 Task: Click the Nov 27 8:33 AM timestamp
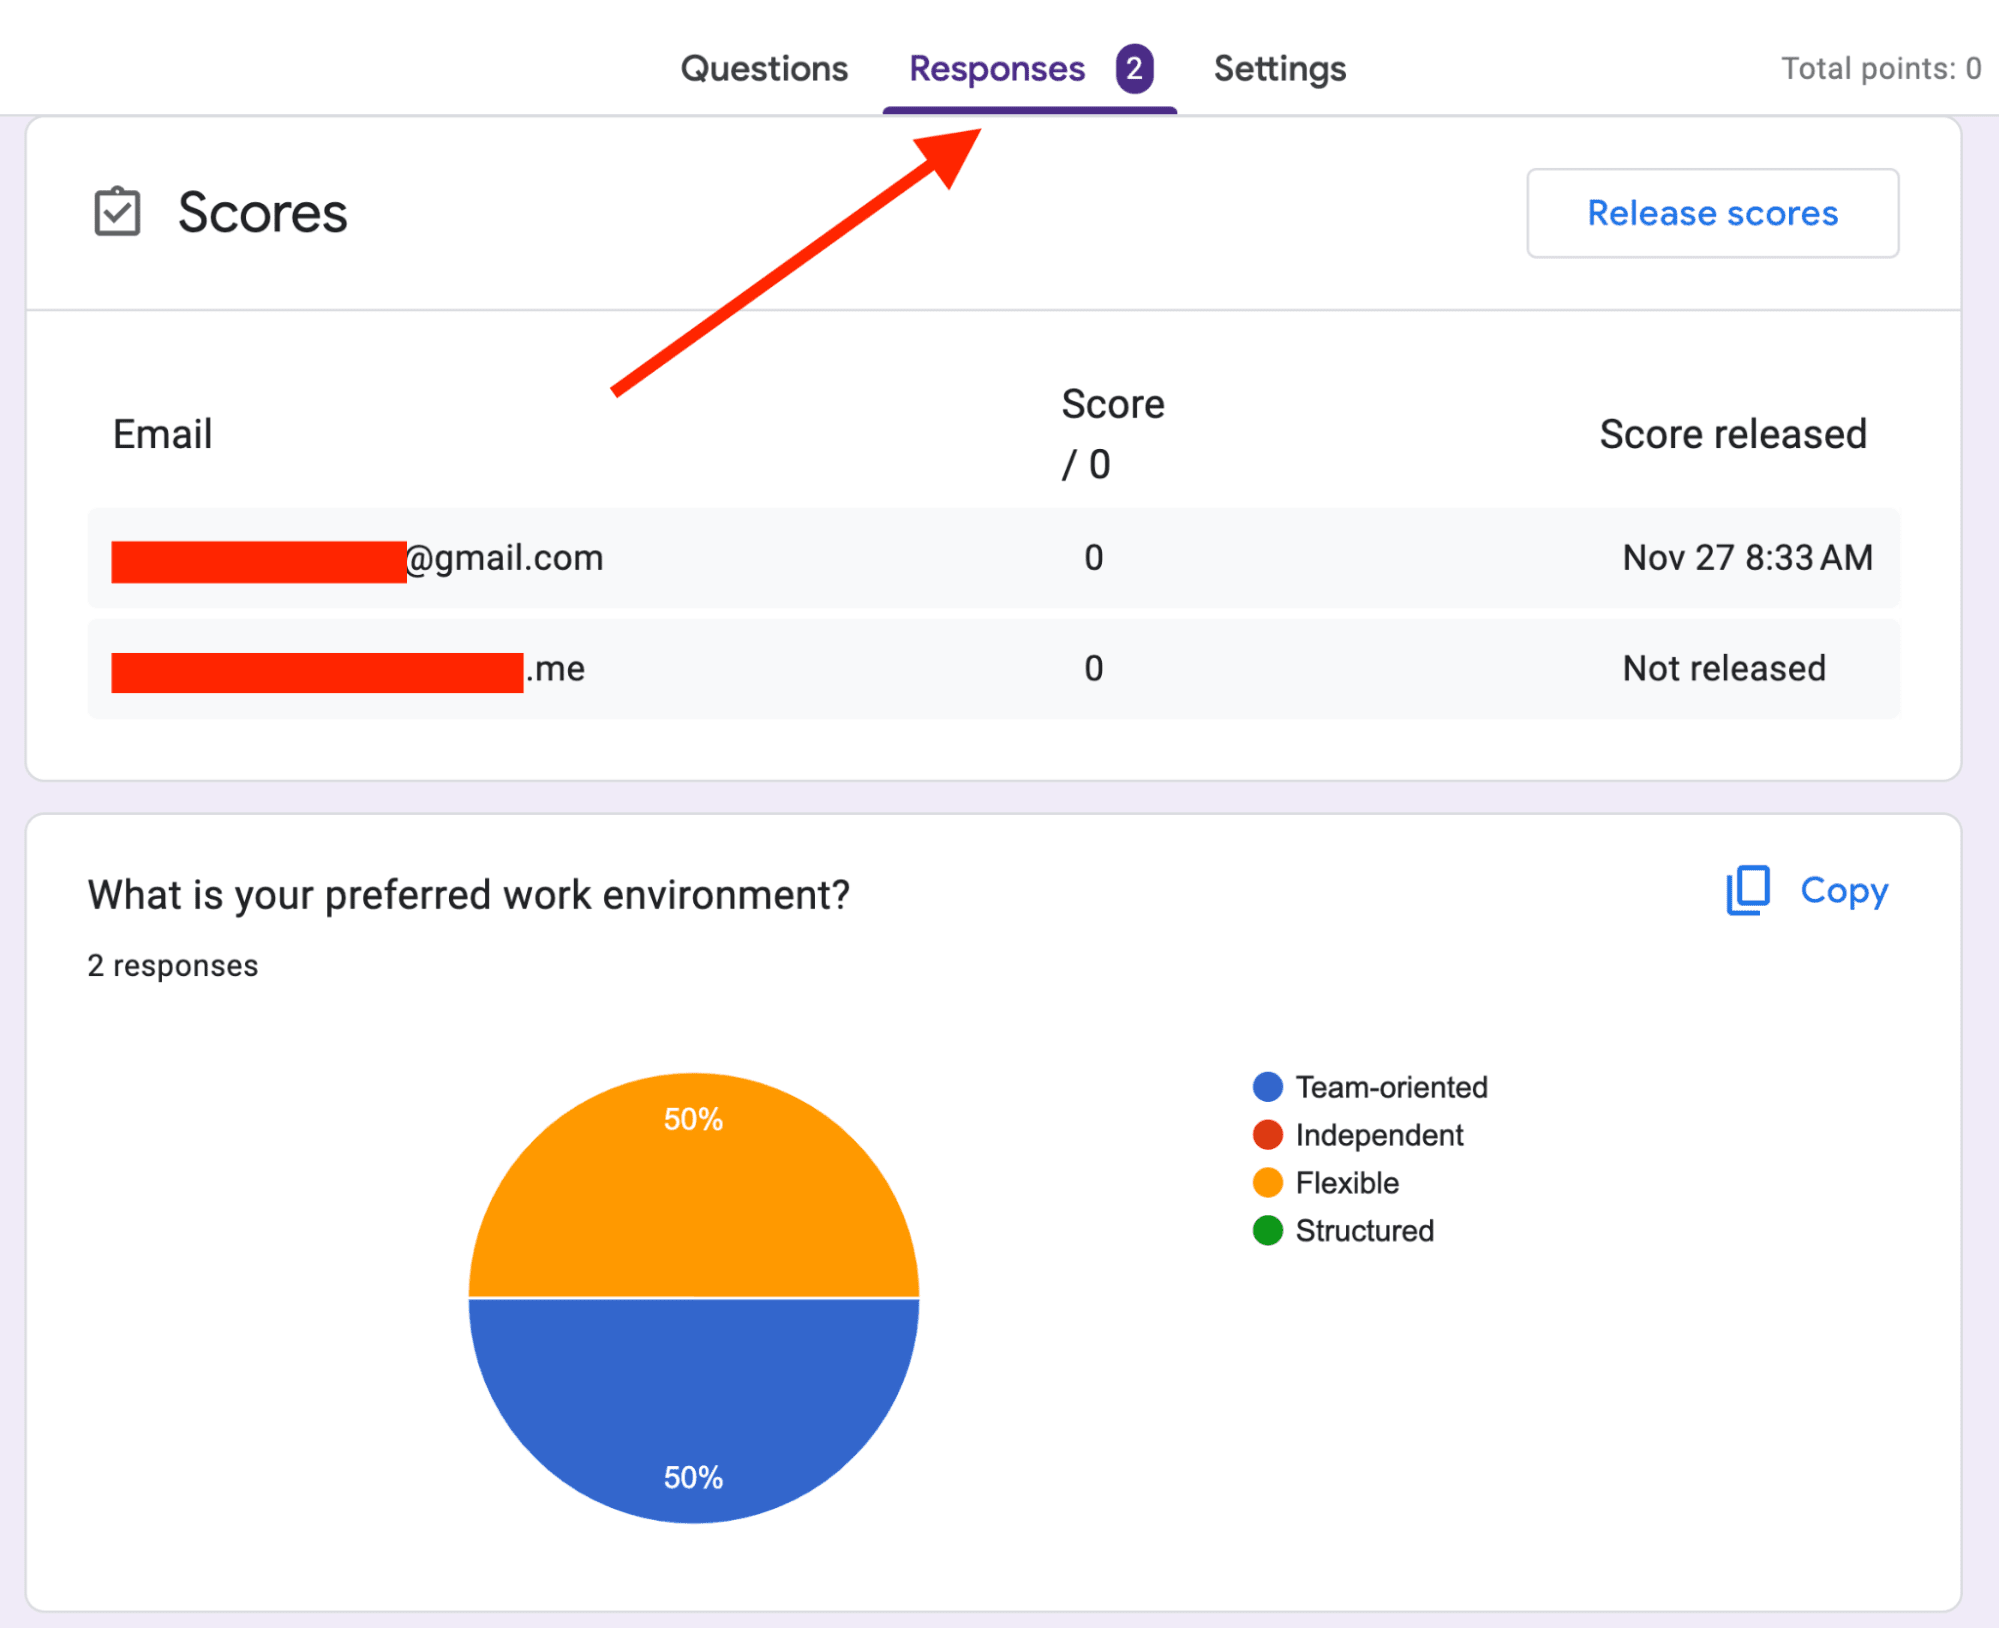(x=1746, y=558)
